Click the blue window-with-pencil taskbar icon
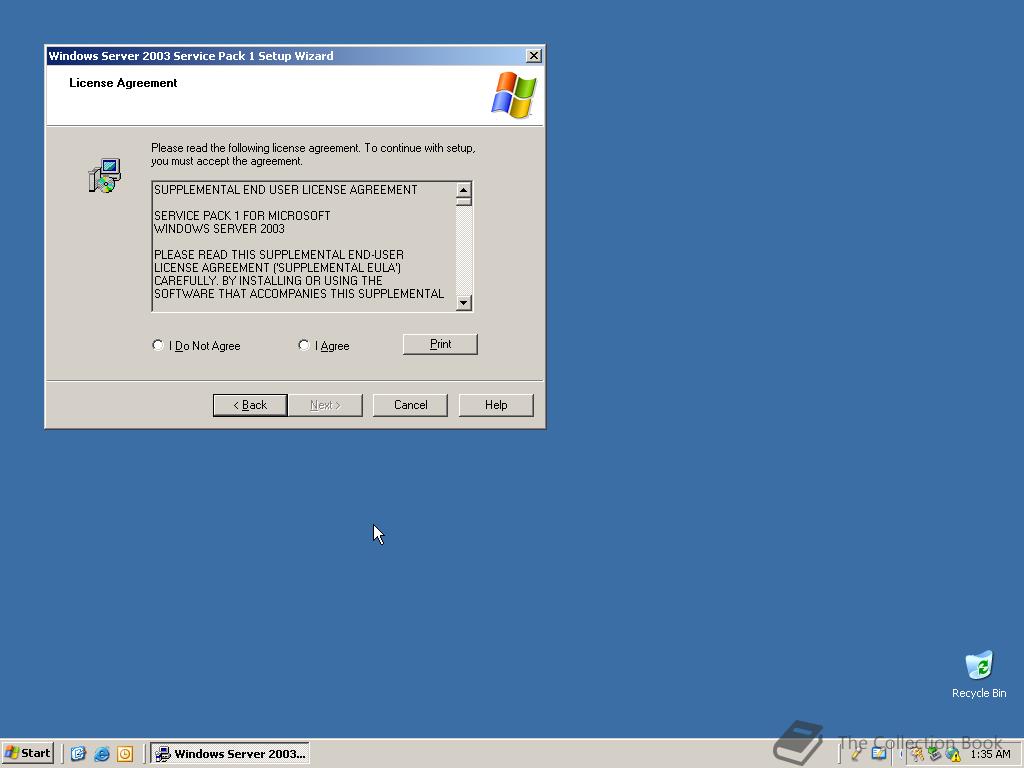This screenshot has width=1024, height=768. point(878,754)
